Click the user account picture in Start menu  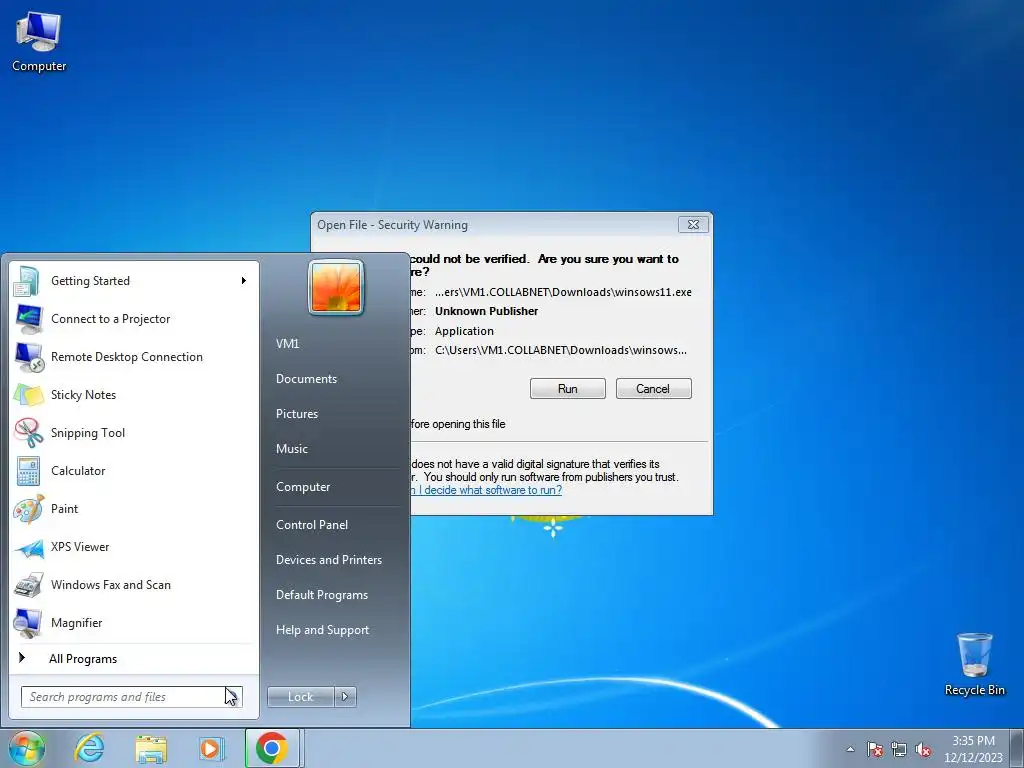pyautogui.click(x=336, y=287)
